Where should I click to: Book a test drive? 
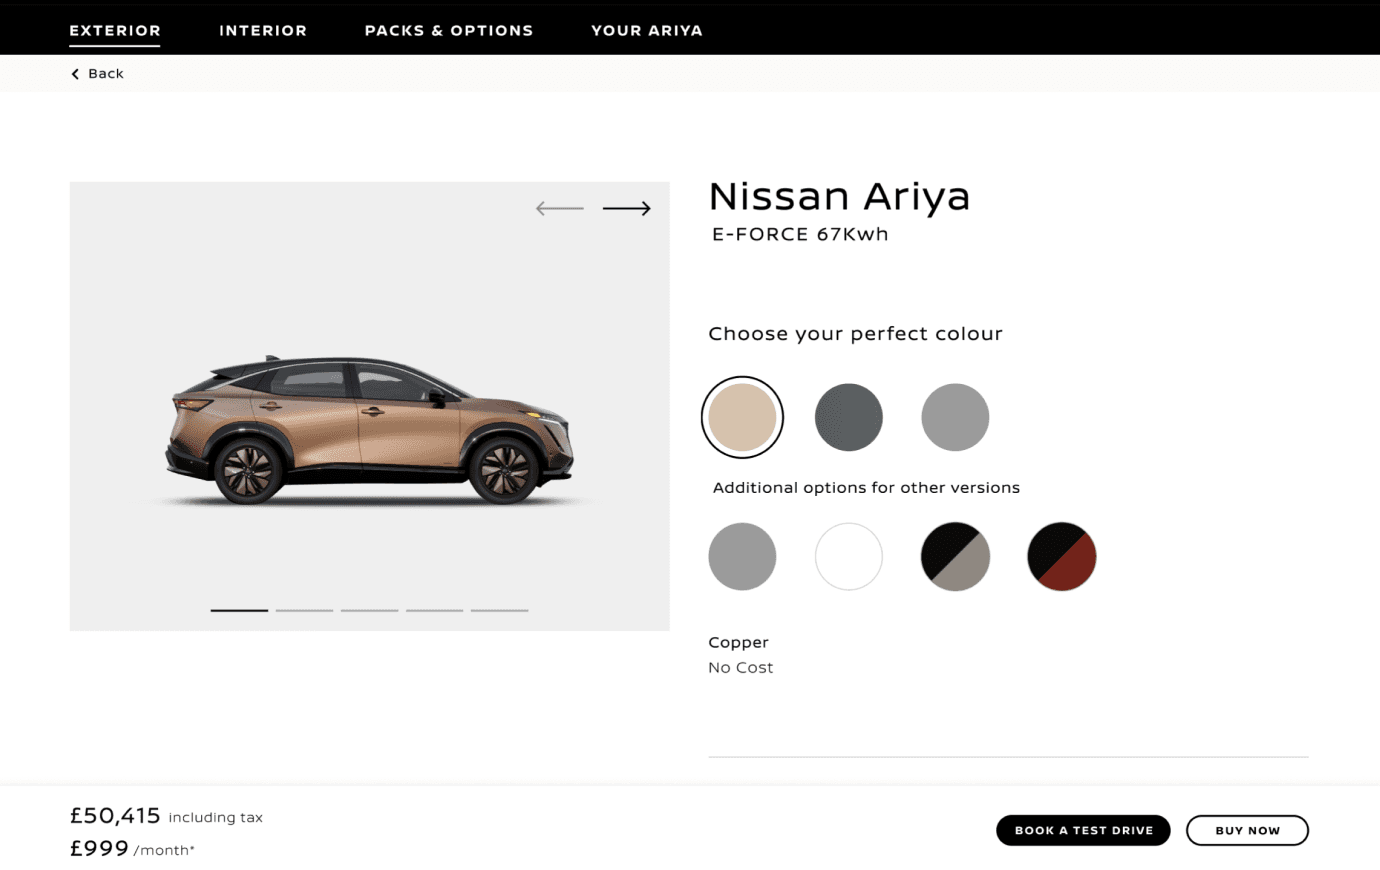click(x=1083, y=830)
